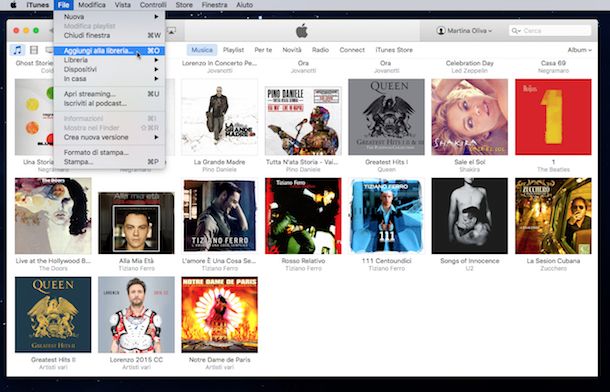The height and width of the screenshot is (392, 610).
Task: Open U2 Songs of Innocence cover
Action: (470, 216)
